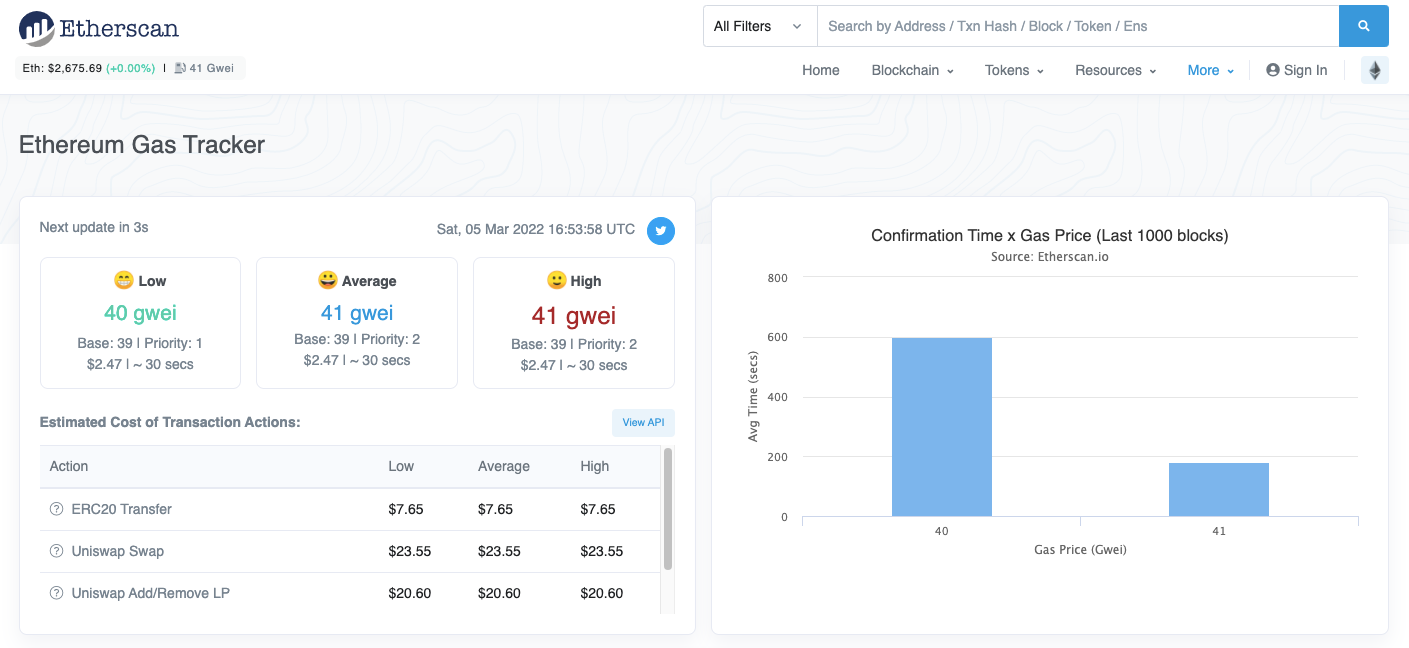Click the High 41 gwei value

coord(574,316)
